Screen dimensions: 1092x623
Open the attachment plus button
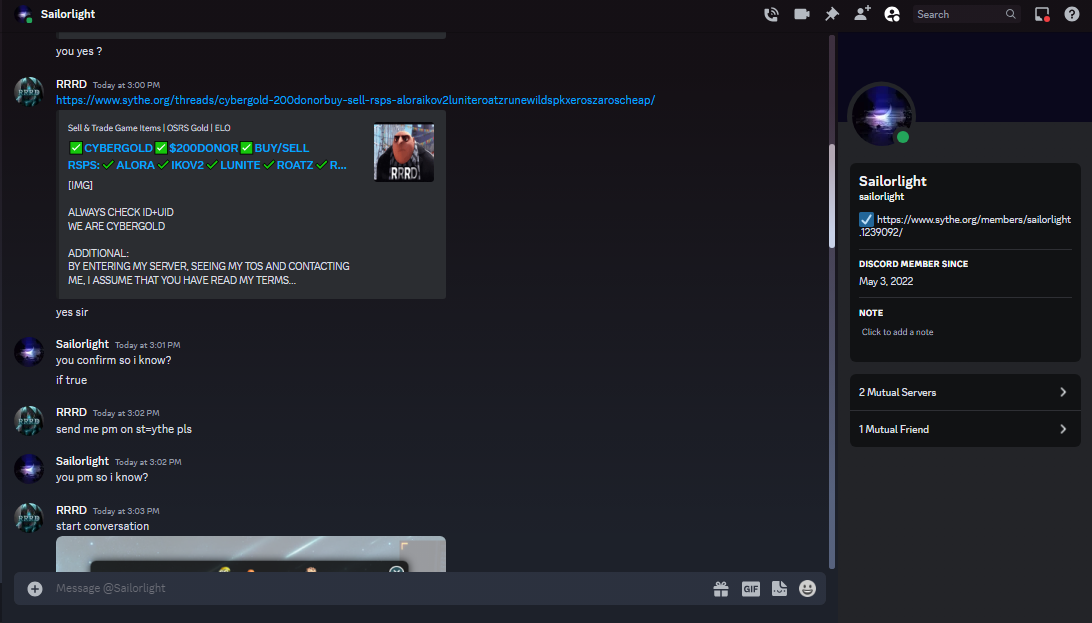(x=35, y=589)
